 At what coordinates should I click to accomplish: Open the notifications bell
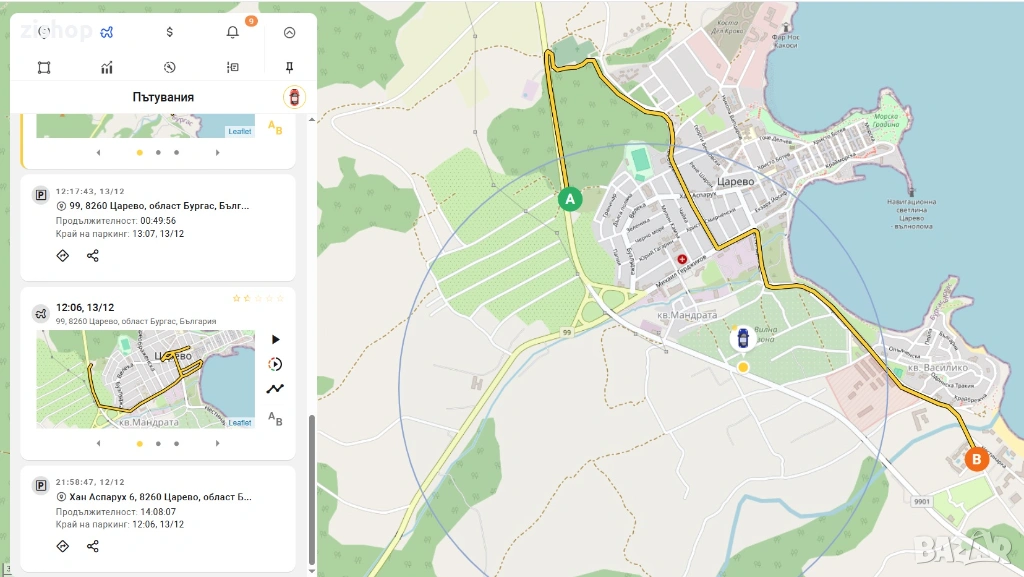pyautogui.click(x=233, y=32)
